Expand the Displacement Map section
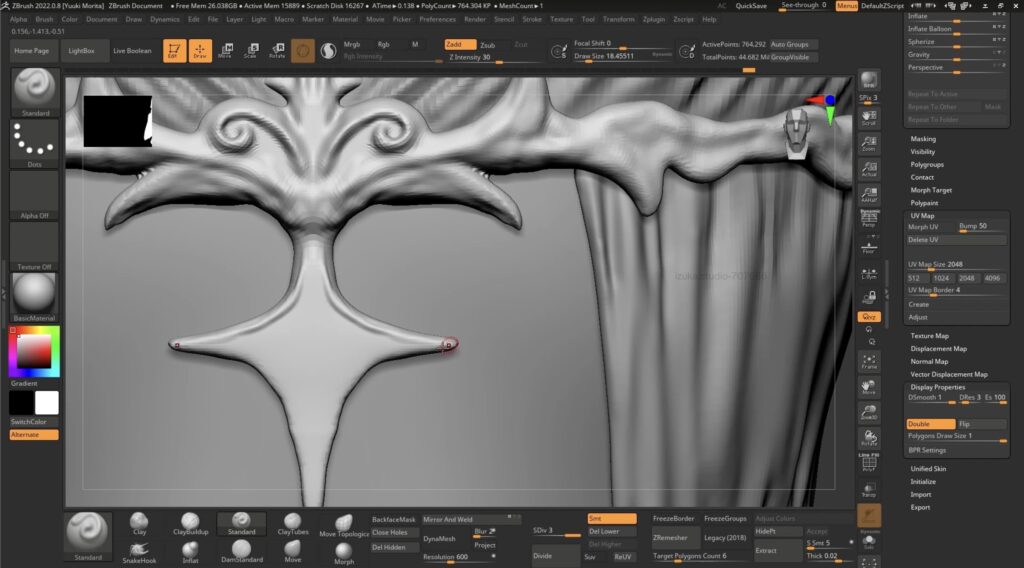The width and height of the screenshot is (1024, 568). [938, 349]
